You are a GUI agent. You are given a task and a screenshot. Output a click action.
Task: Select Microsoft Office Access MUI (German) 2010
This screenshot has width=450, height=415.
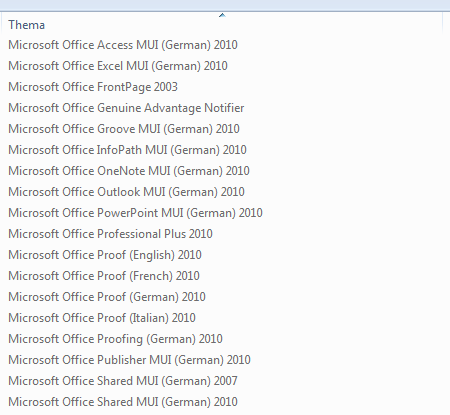click(123, 45)
